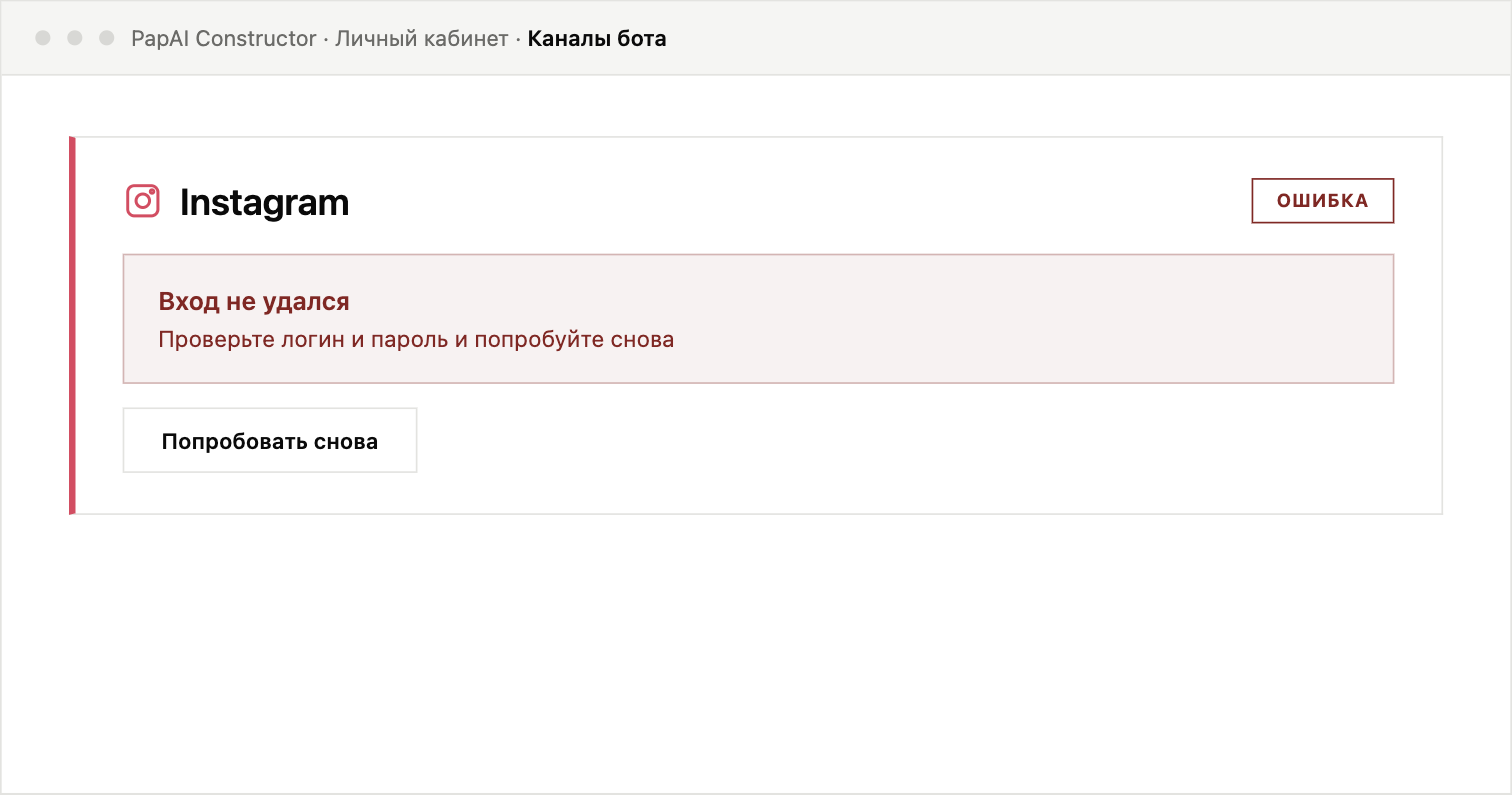1512x795 pixels.
Task: Open the "PapAI Constructor" breadcrumb
Action: click(224, 39)
